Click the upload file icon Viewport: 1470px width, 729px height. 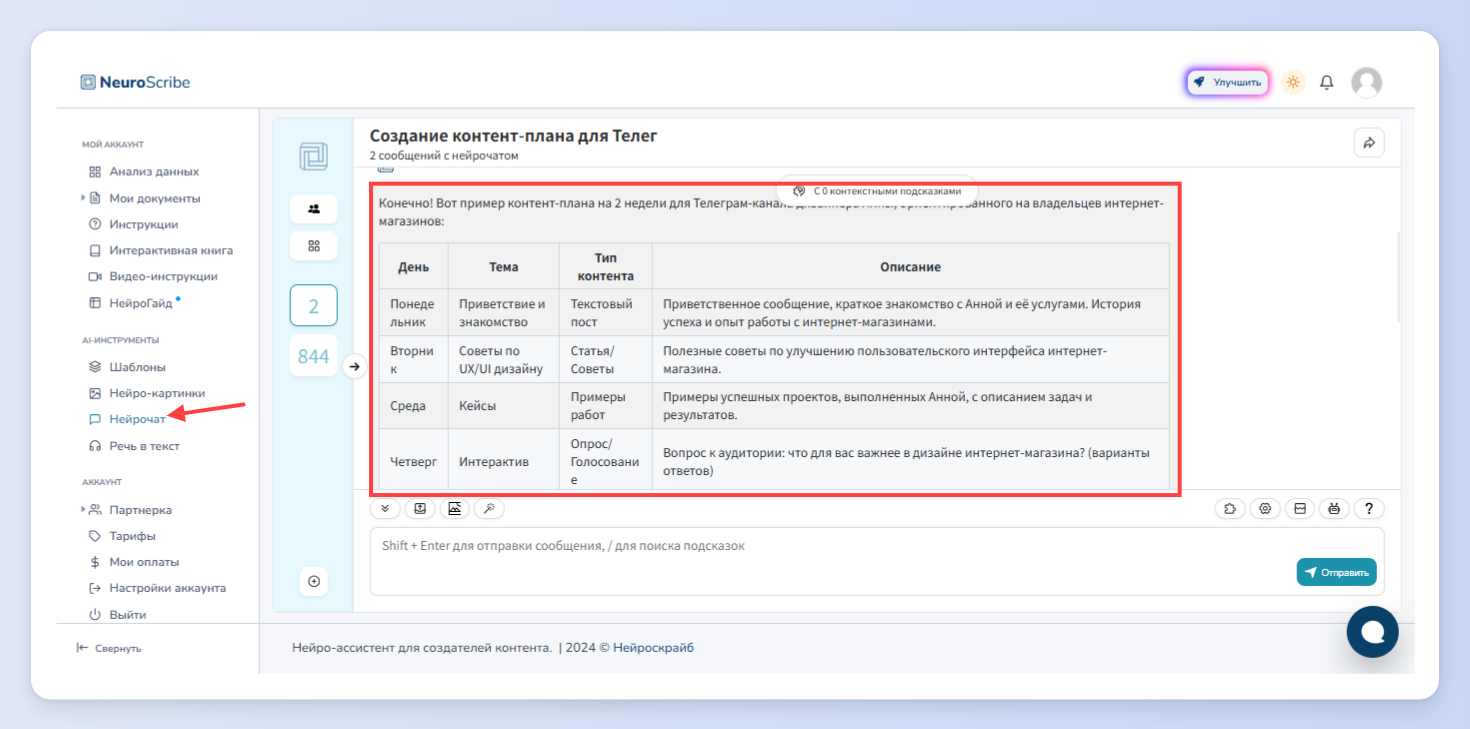point(420,508)
